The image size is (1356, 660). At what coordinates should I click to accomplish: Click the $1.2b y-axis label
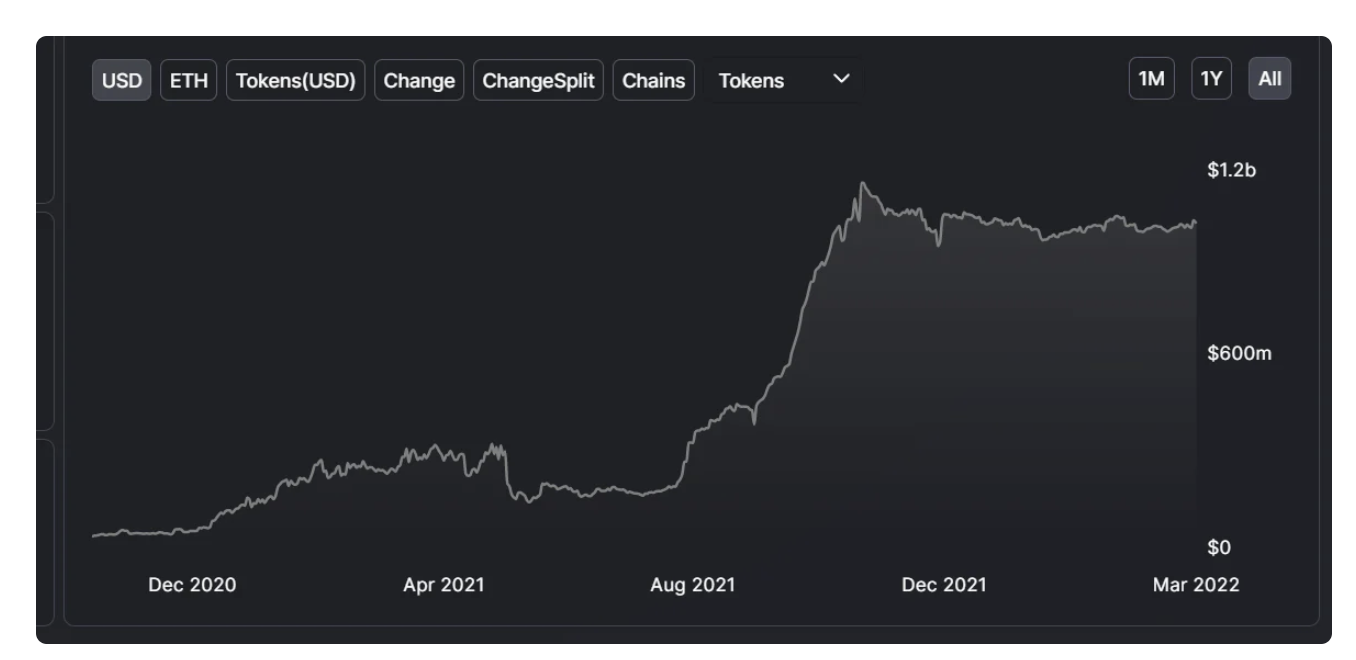tap(1231, 170)
